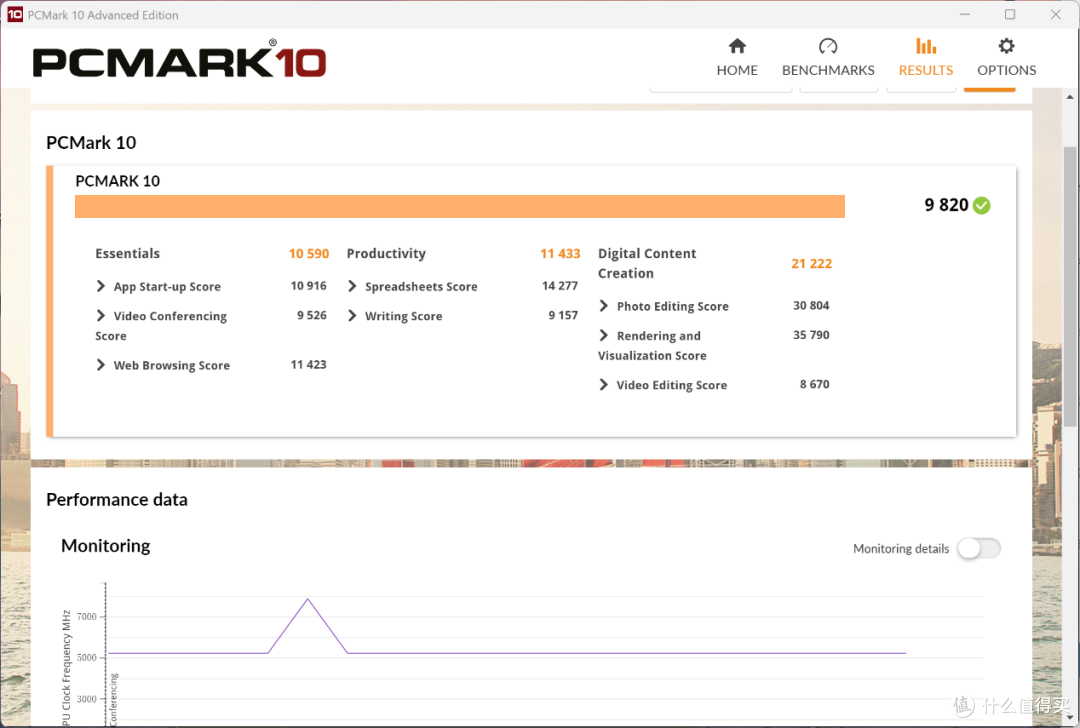Image resolution: width=1080 pixels, height=728 pixels.
Task: Switch to the RESULTS tab
Action: pos(926,58)
